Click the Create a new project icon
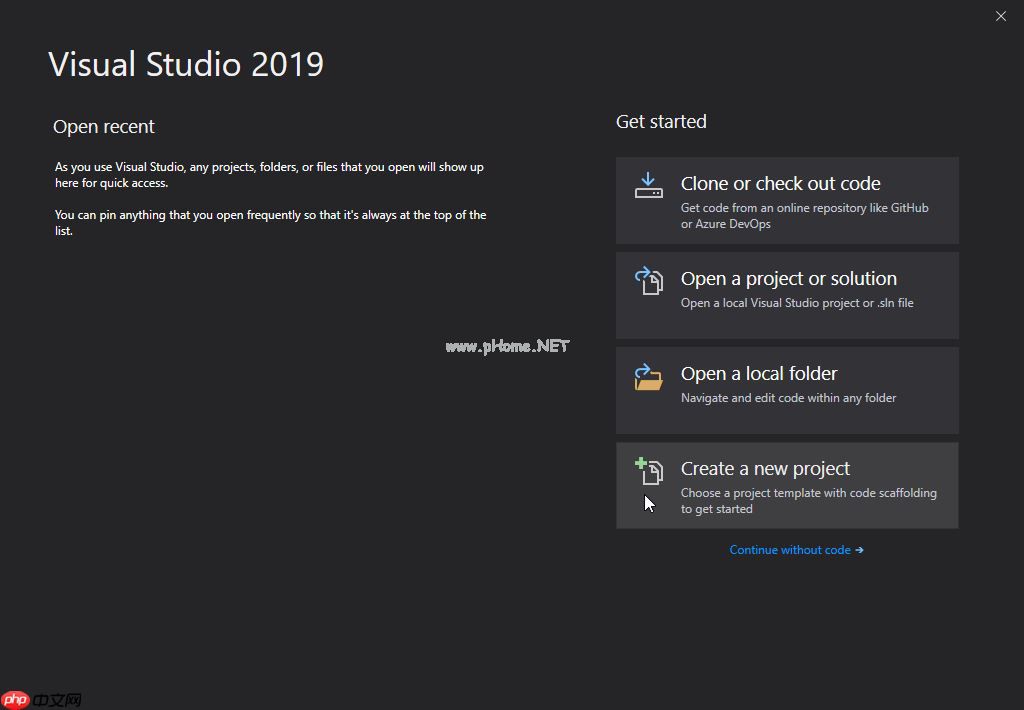This screenshot has width=1024, height=710. (649, 471)
